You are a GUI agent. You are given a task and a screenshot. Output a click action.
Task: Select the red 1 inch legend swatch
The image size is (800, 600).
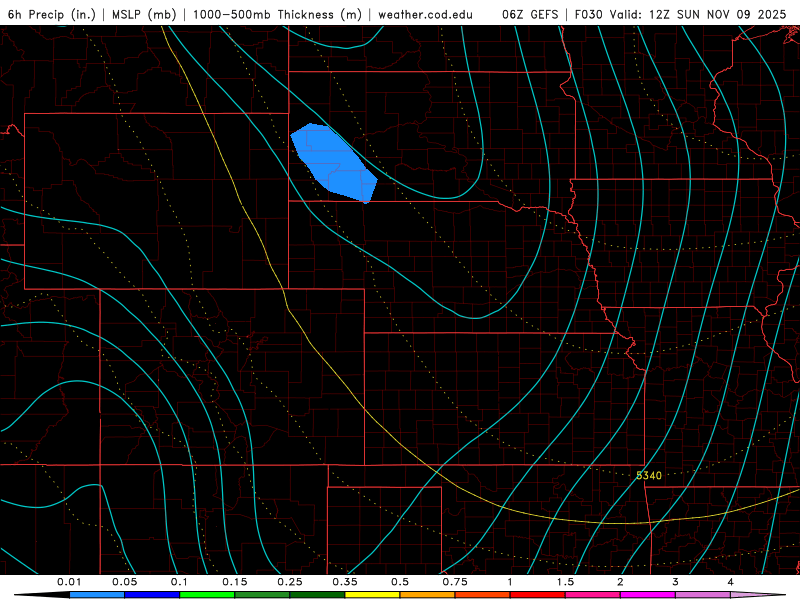pyautogui.click(x=538, y=595)
